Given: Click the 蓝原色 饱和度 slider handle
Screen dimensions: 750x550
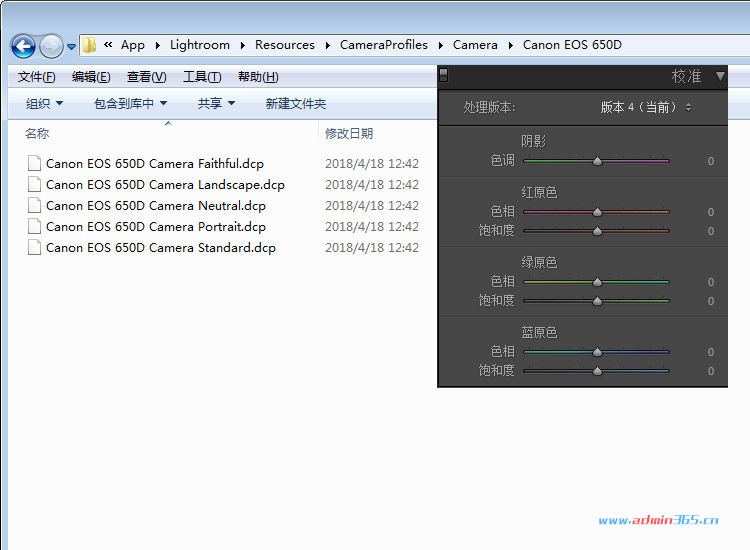Looking at the screenshot, I should coord(597,371).
